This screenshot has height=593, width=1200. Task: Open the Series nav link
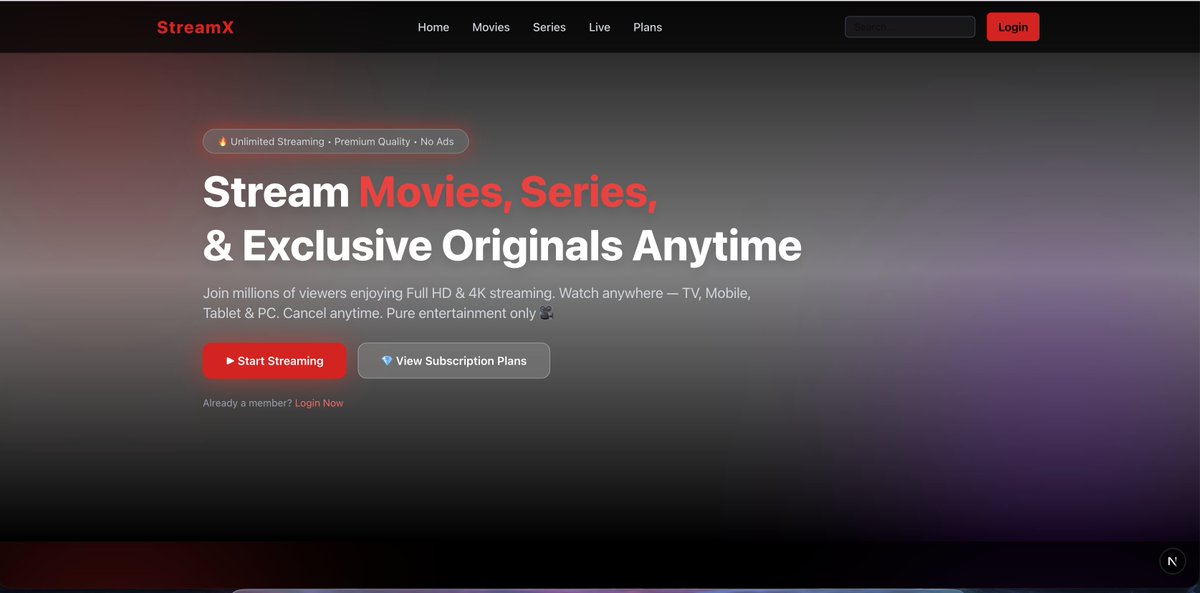click(x=549, y=27)
